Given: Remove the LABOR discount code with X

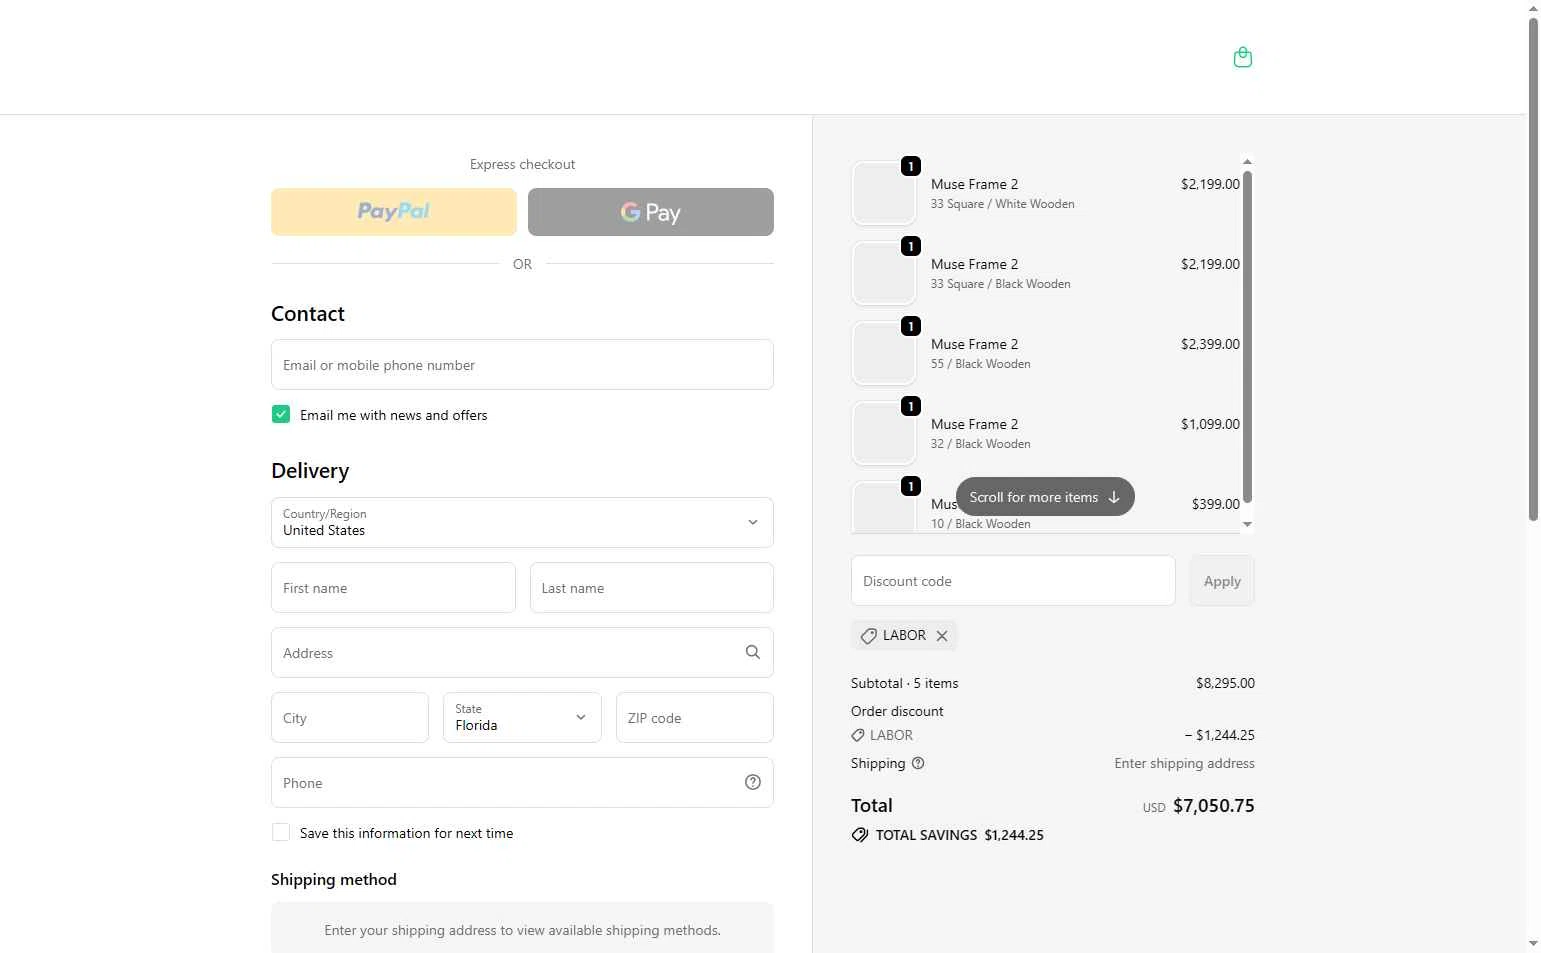Looking at the screenshot, I should (942, 636).
